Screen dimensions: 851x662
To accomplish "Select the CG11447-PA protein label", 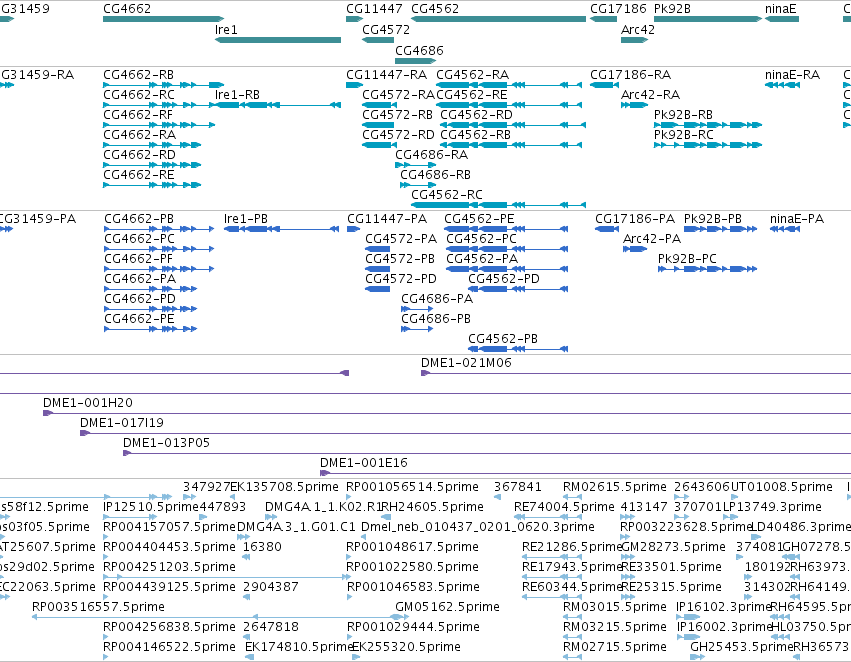I will [387, 219].
